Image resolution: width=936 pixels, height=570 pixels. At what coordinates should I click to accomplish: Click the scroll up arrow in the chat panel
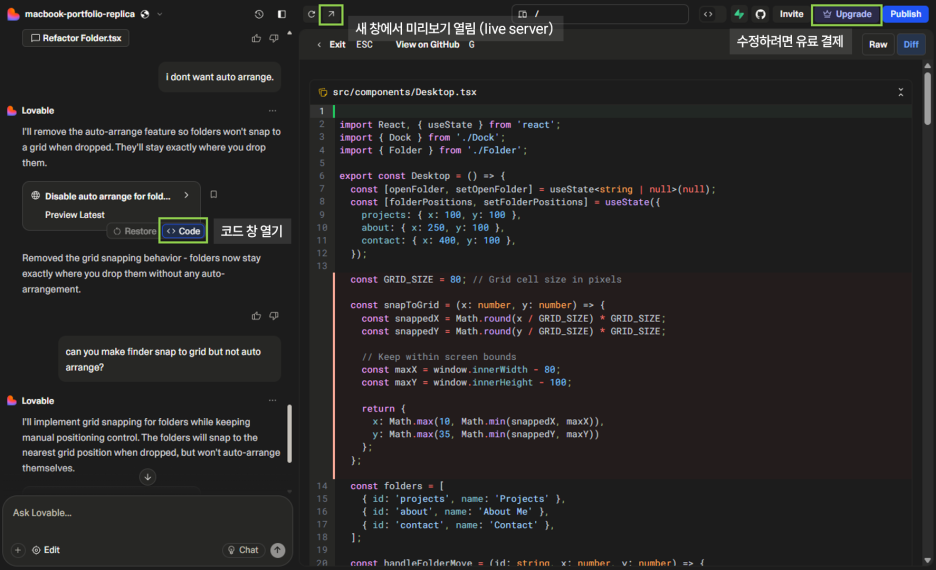coord(290,33)
